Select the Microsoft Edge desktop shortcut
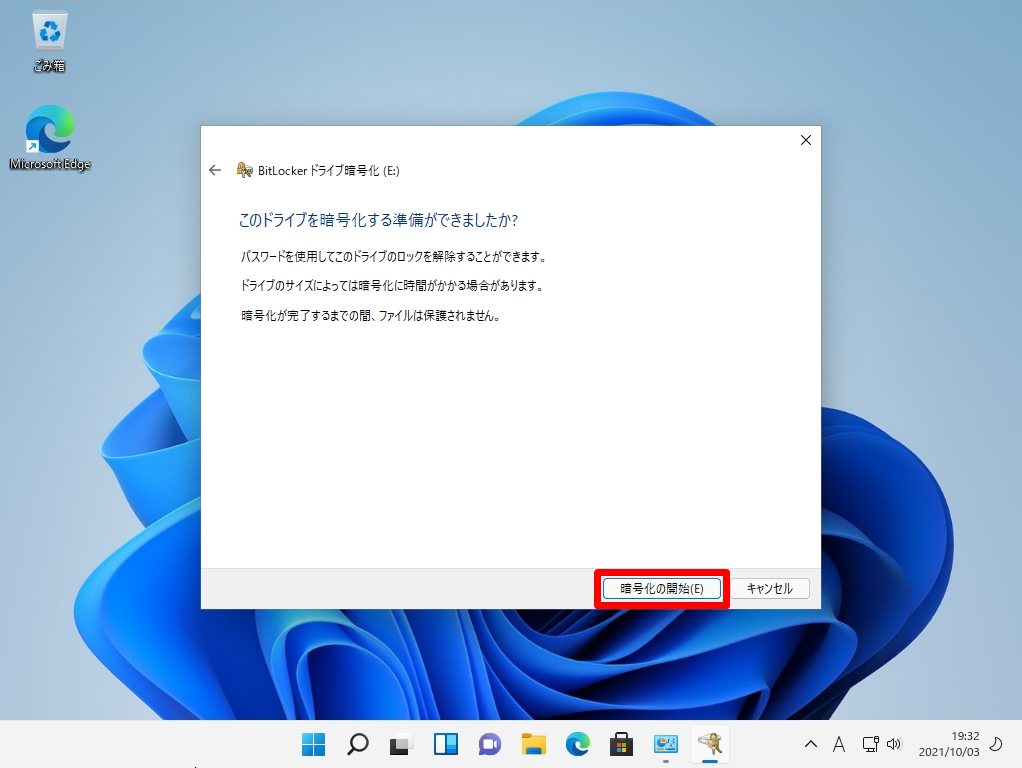 coord(50,138)
